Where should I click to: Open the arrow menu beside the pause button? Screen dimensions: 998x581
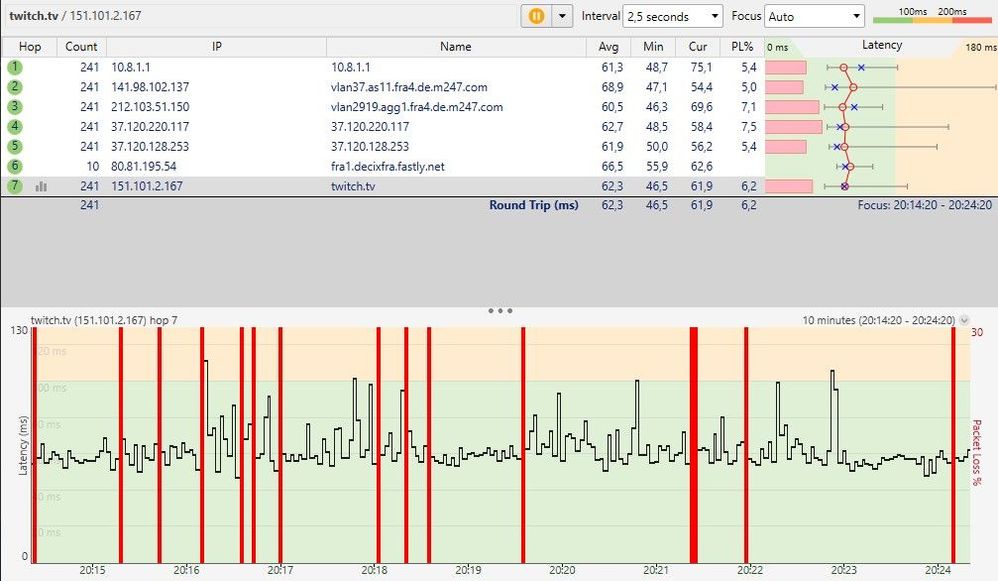(562, 16)
